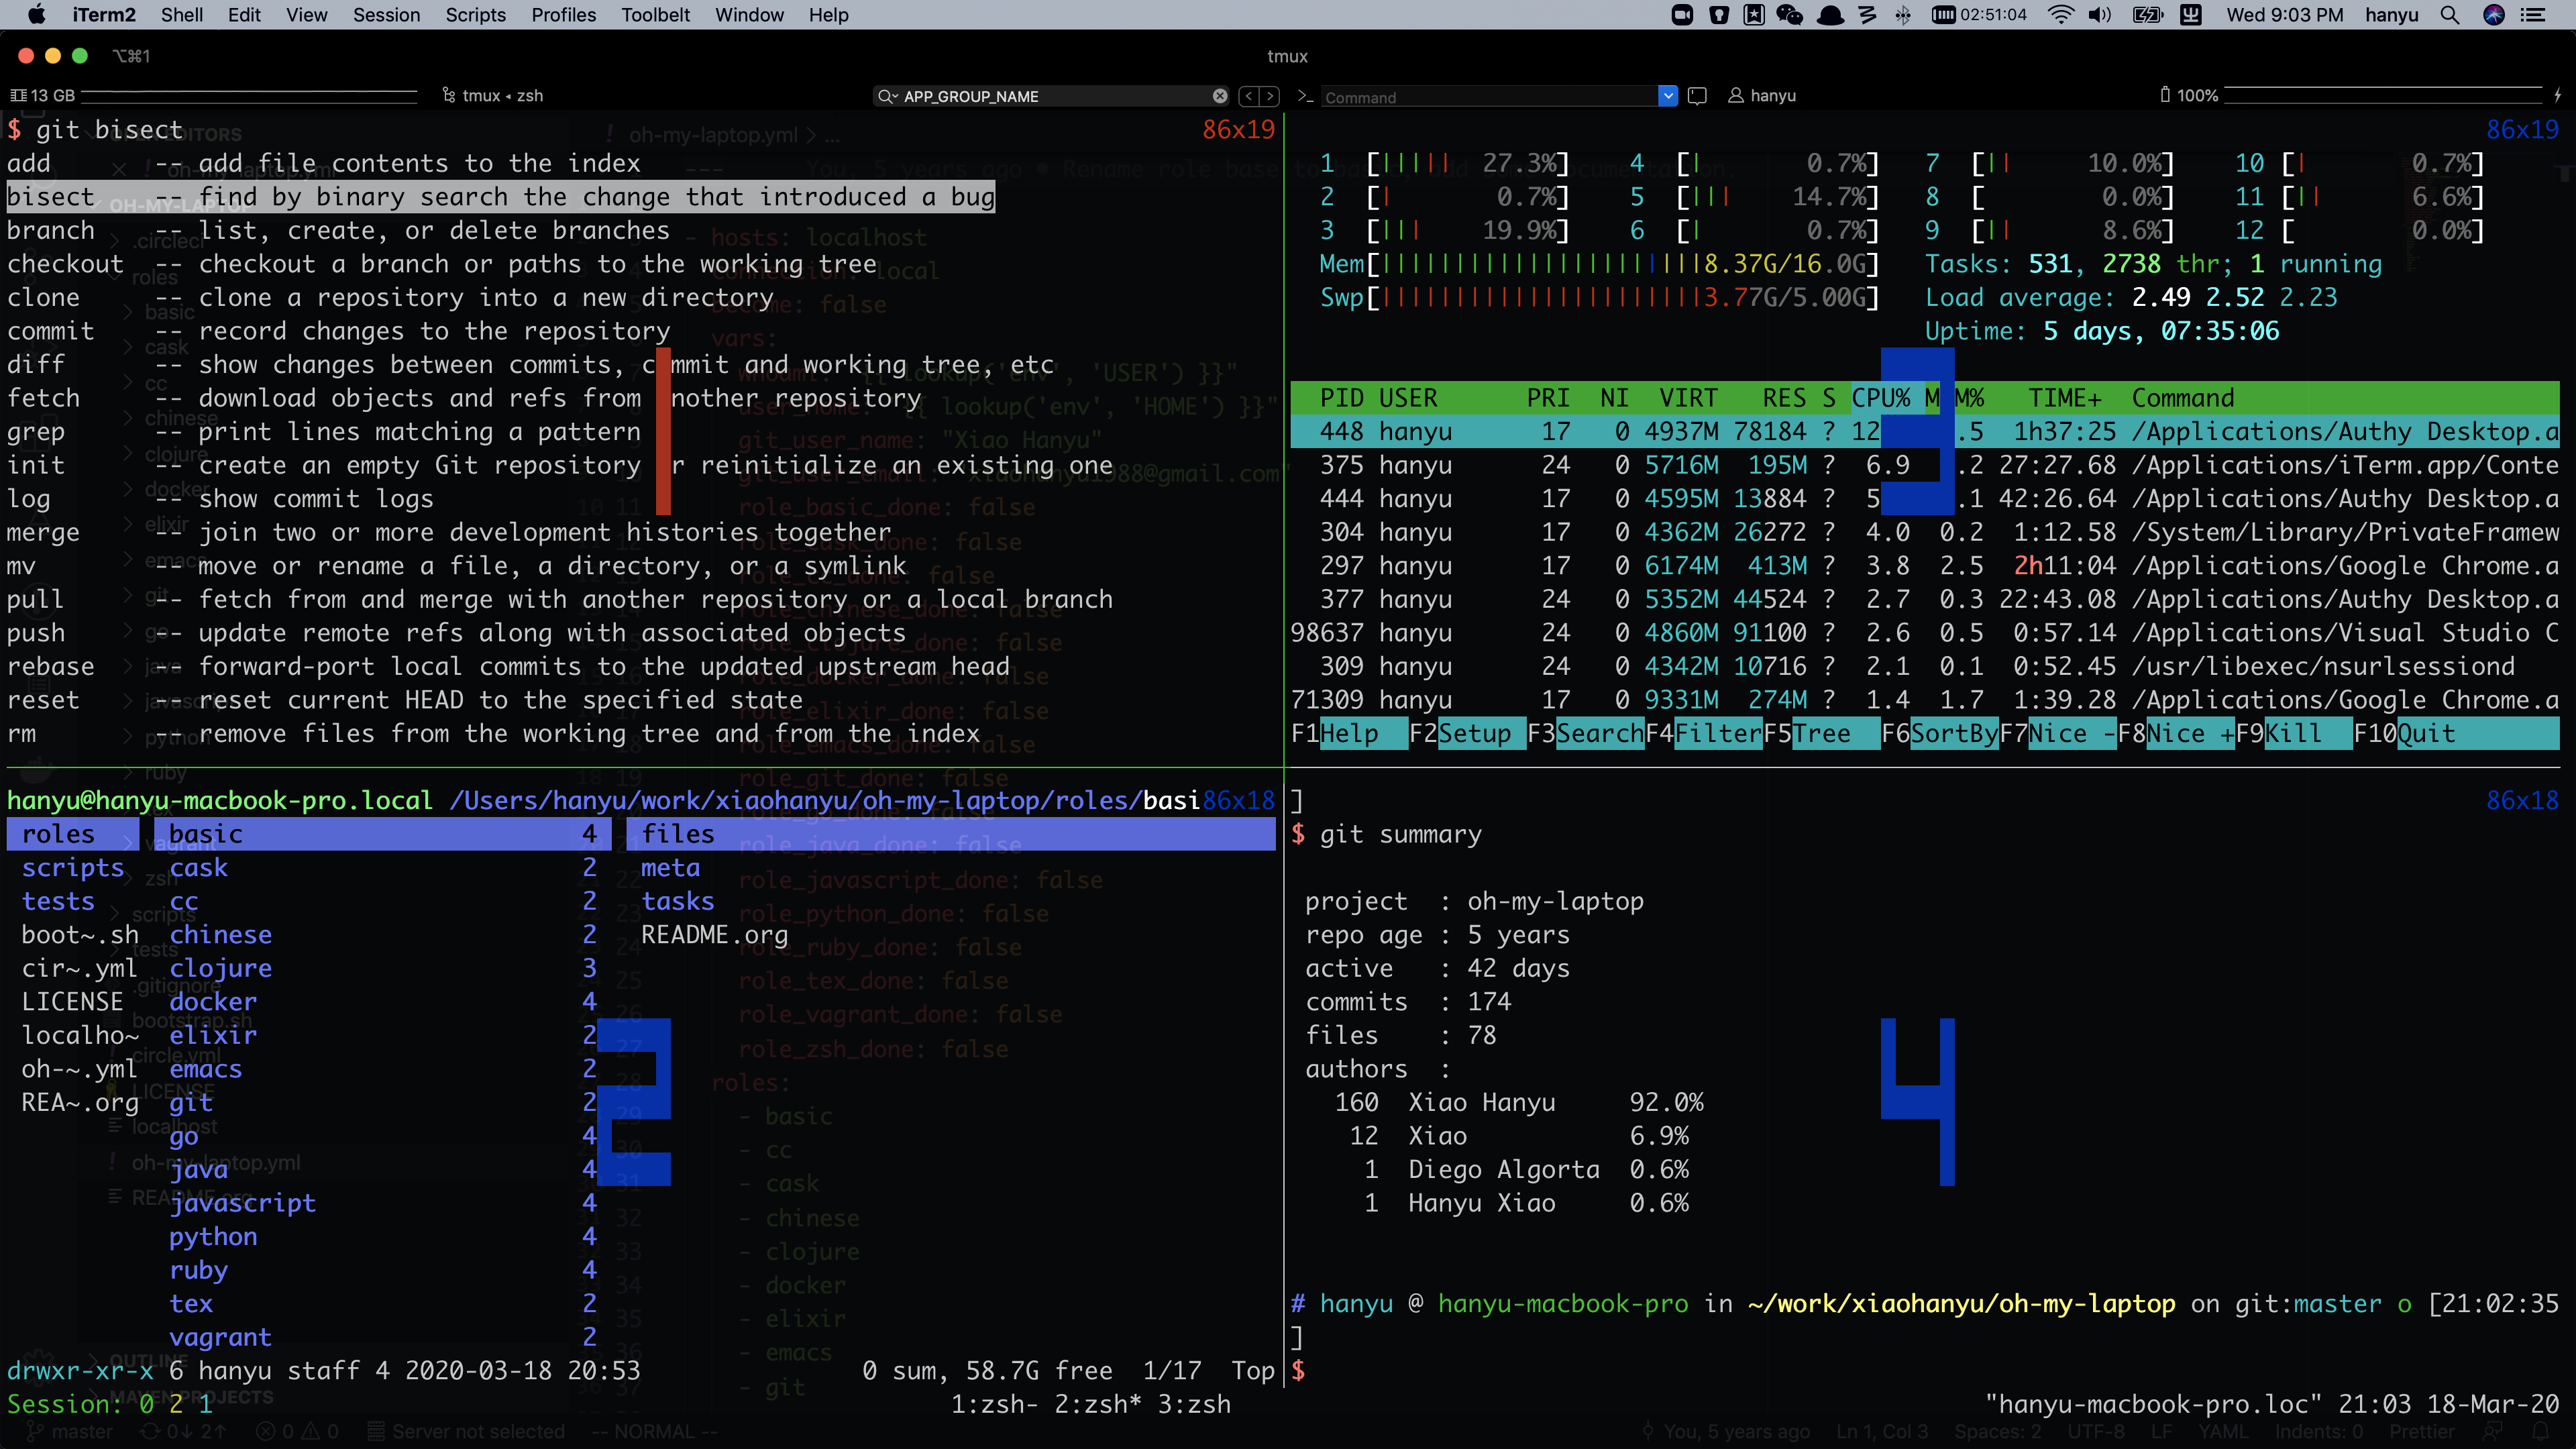Go to next search result arrow
This screenshot has width=2576, height=1449.
(1270, 96)
